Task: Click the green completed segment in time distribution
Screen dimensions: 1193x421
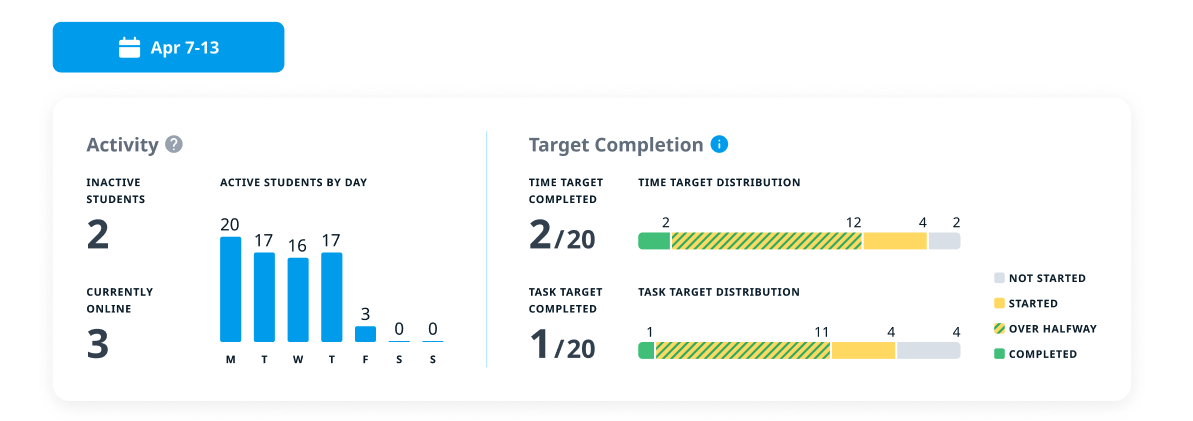Action: pos(654,241)
